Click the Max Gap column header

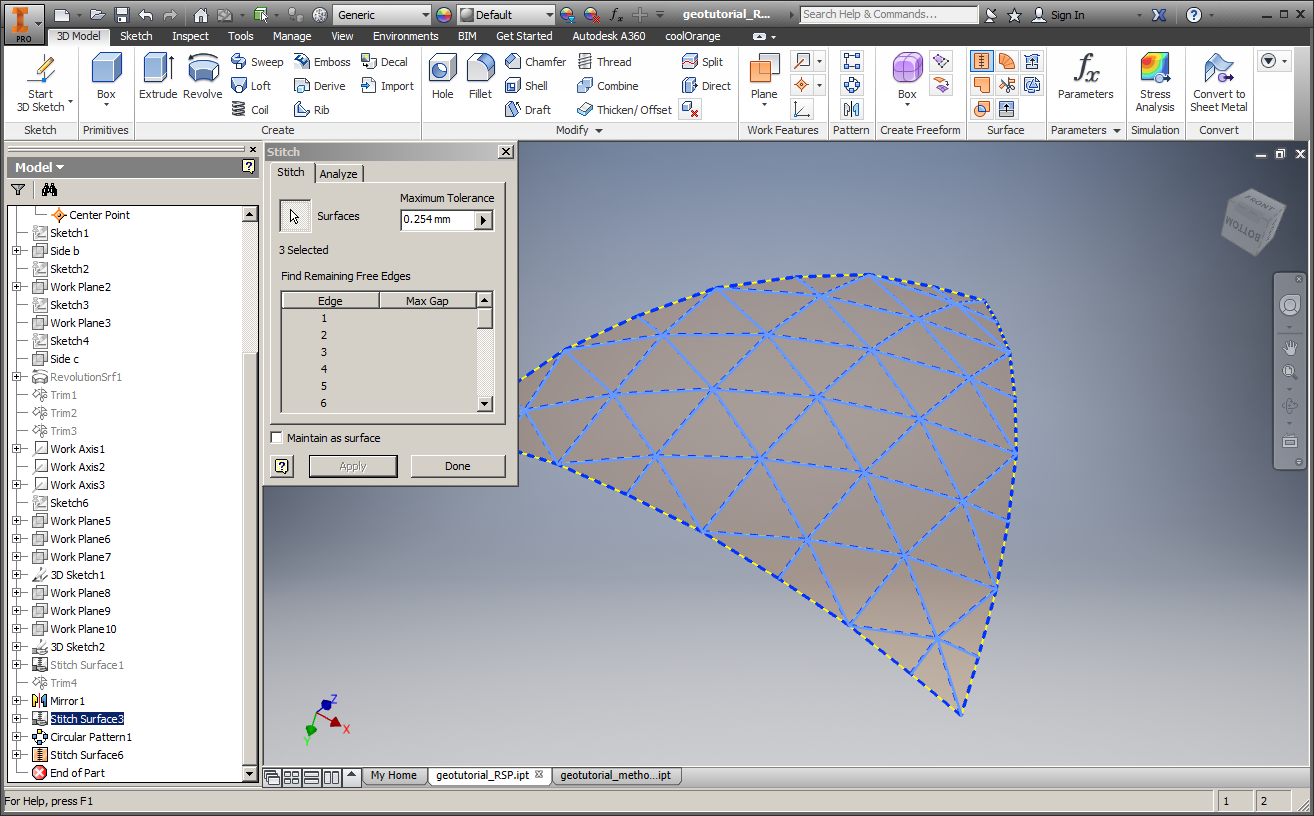pos(427,300)
